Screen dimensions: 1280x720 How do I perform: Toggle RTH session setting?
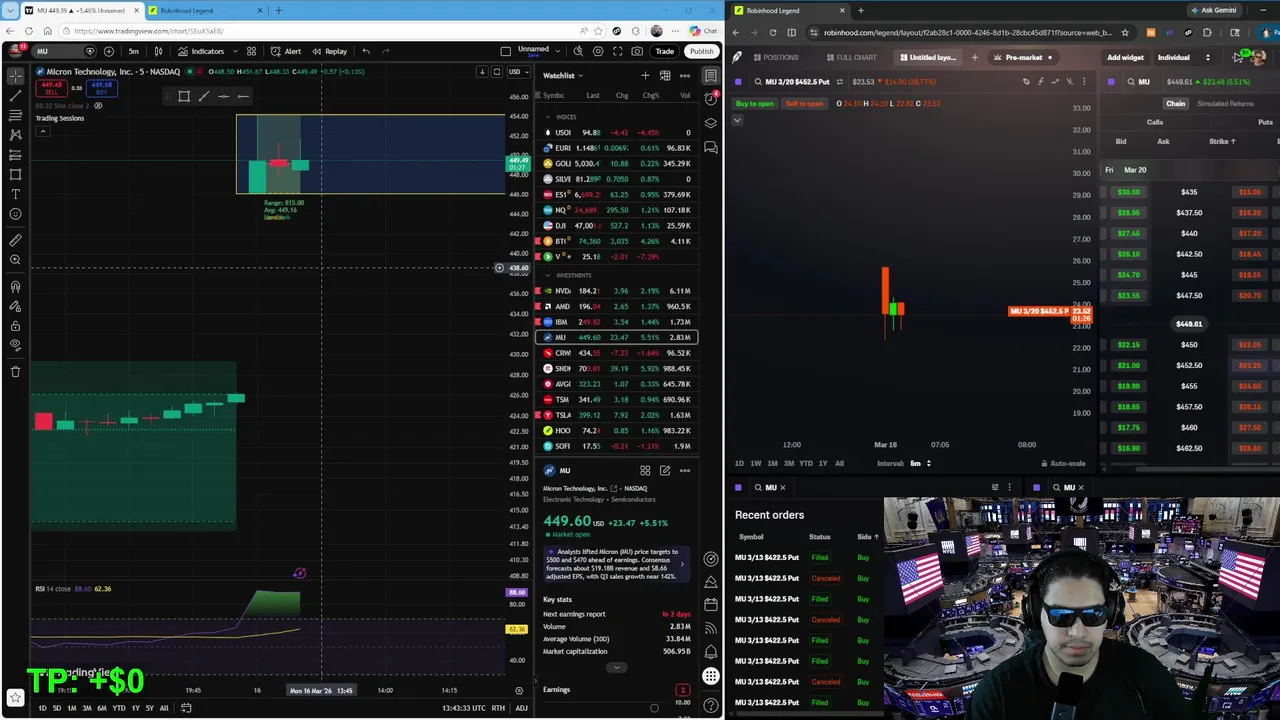click(x=498, y=708)
